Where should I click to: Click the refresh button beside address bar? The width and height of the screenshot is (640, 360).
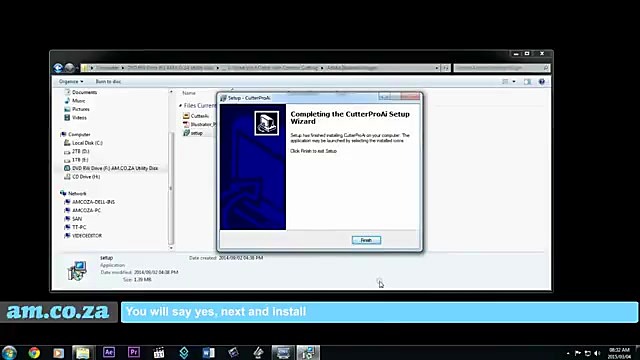coord(446,68)
